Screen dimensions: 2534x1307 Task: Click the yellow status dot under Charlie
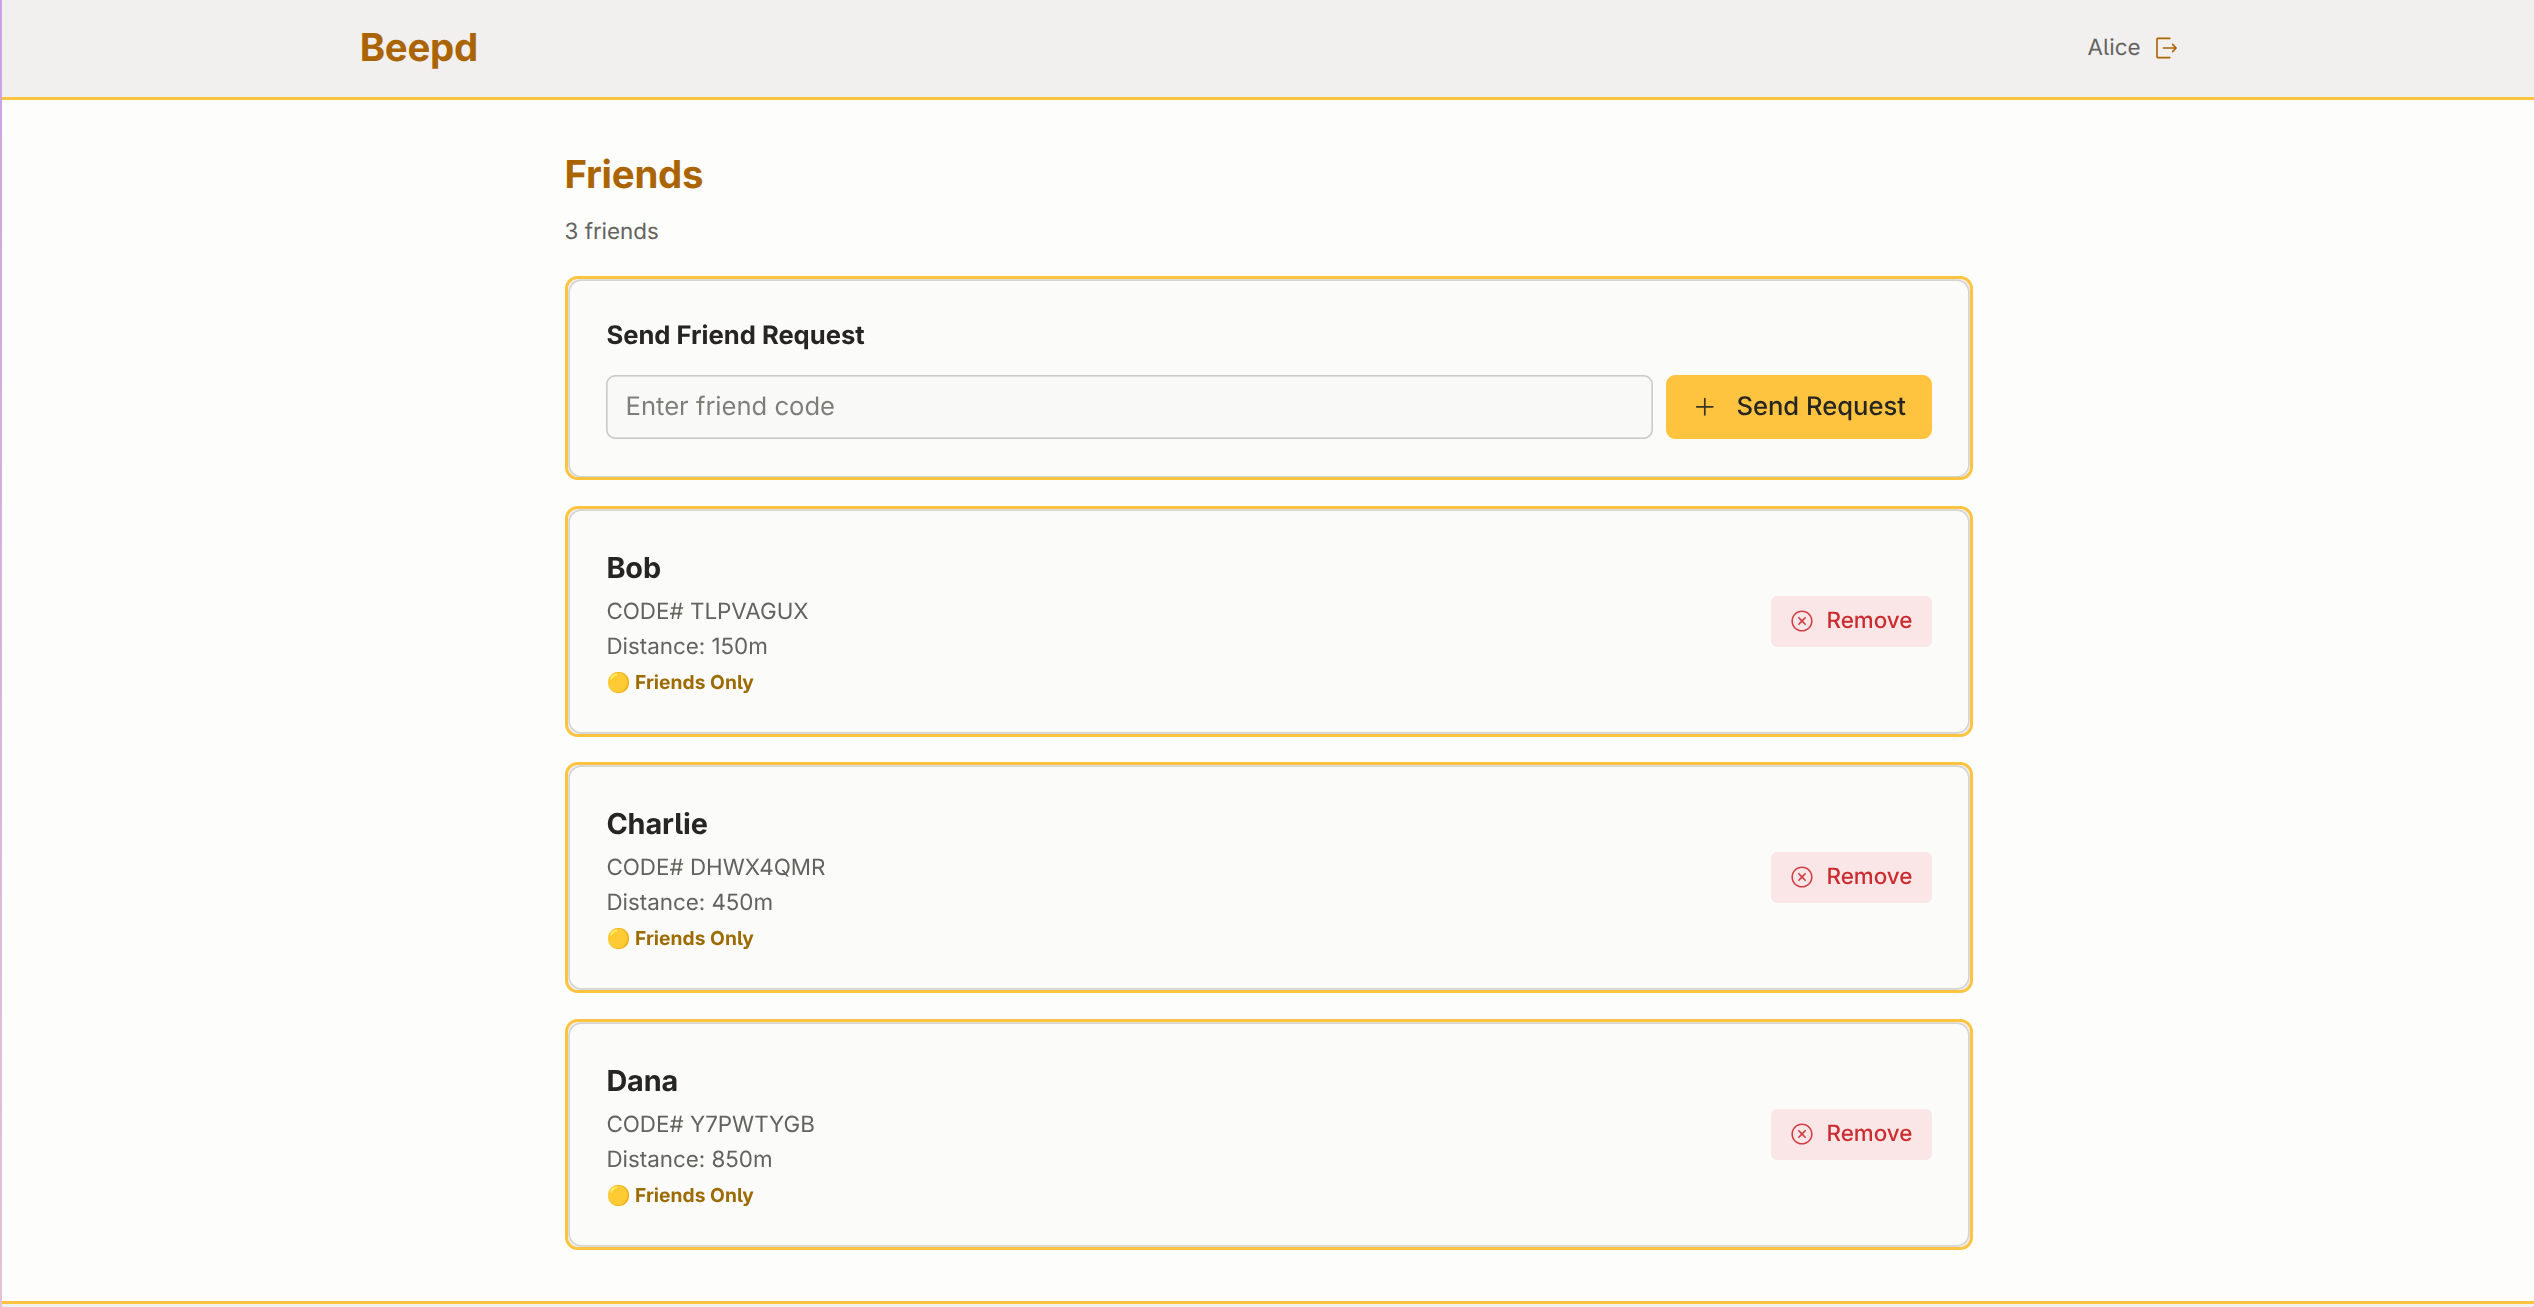618,939
